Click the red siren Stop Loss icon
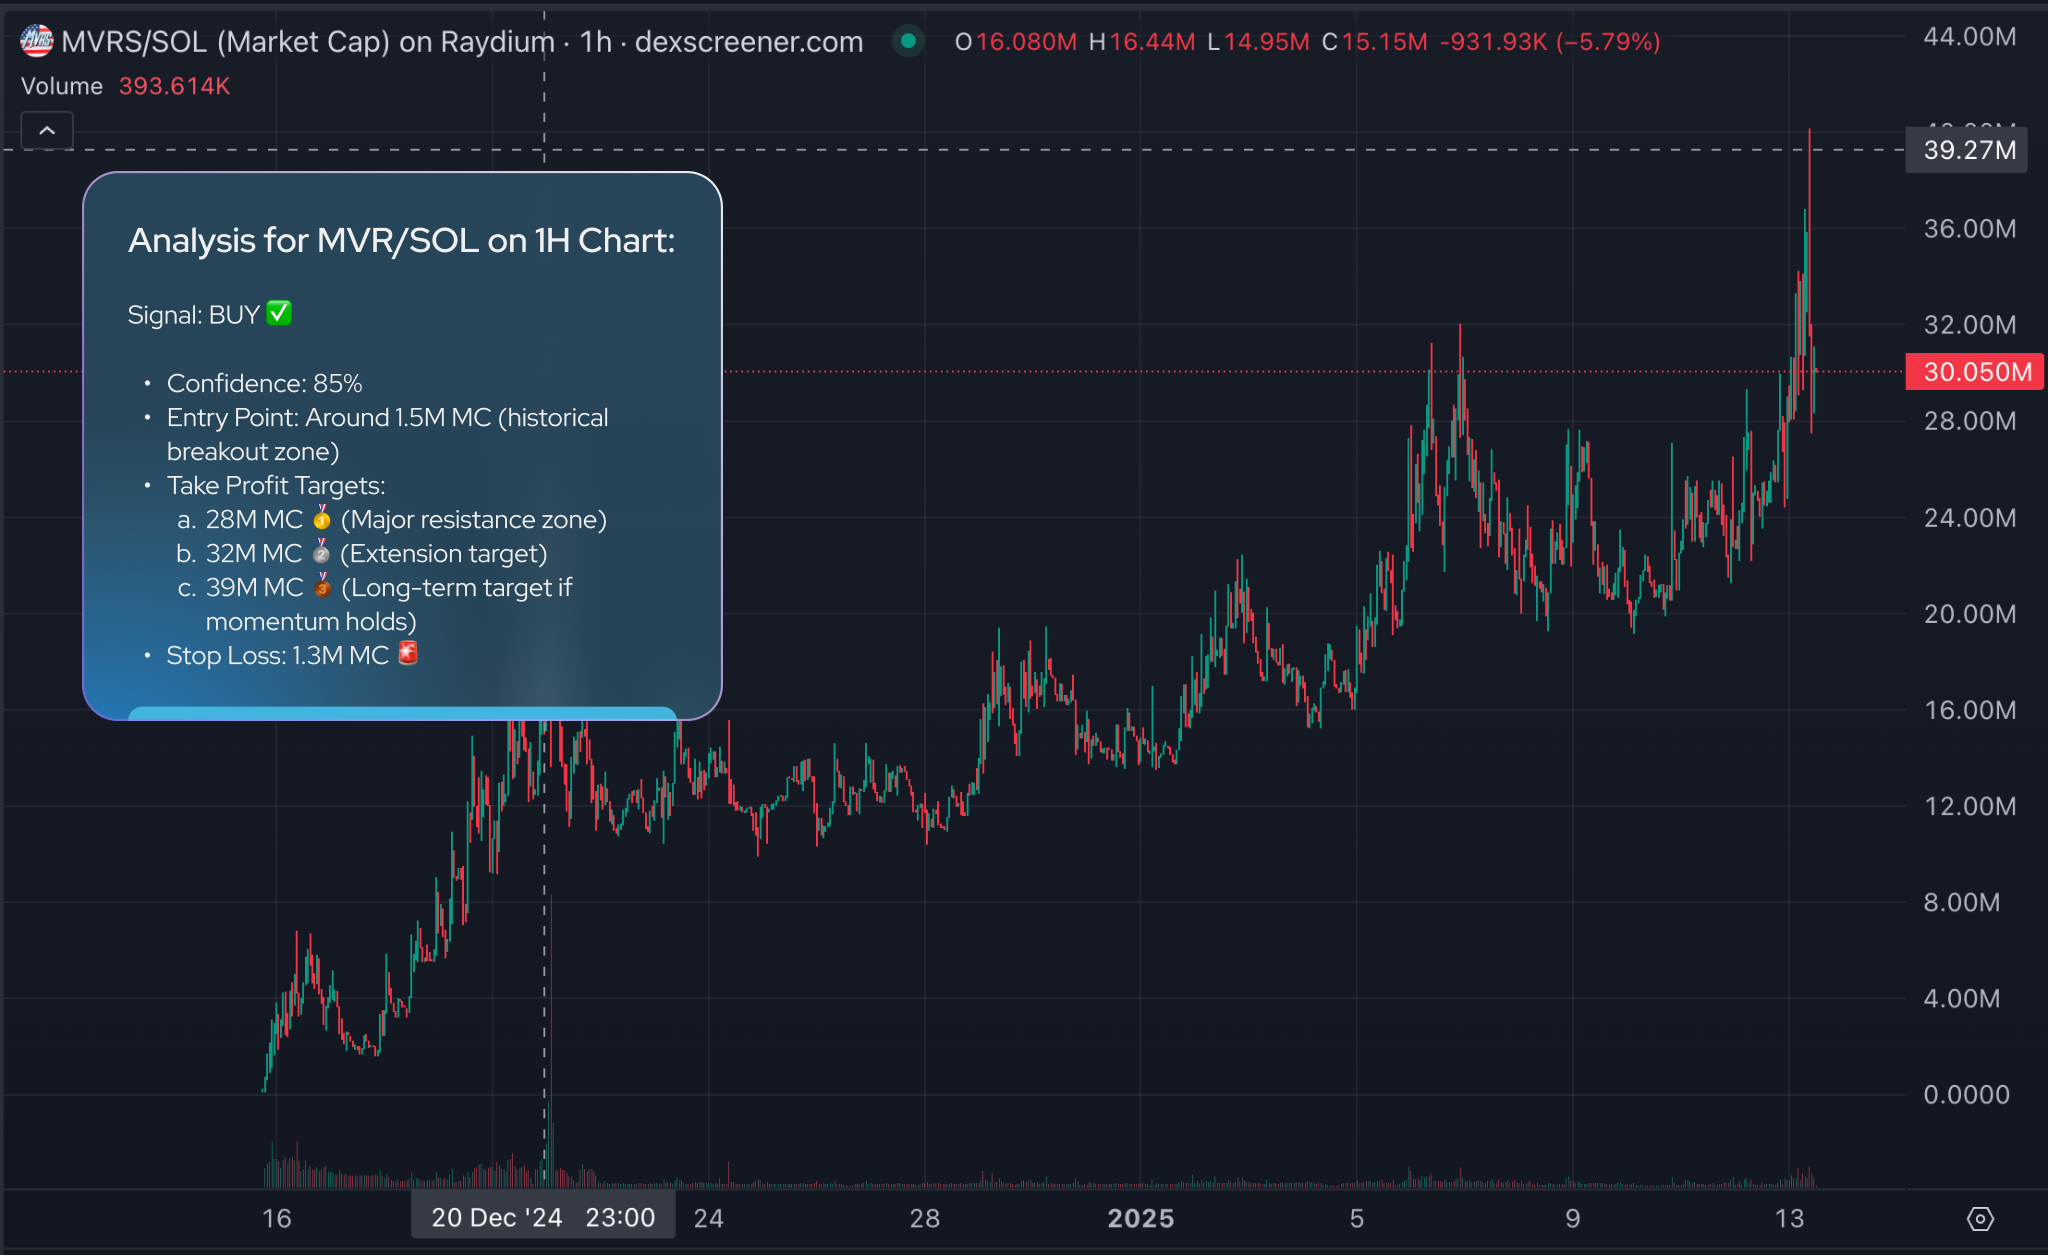This screenshot has width=2048, height=1255. tap(408, 654)
